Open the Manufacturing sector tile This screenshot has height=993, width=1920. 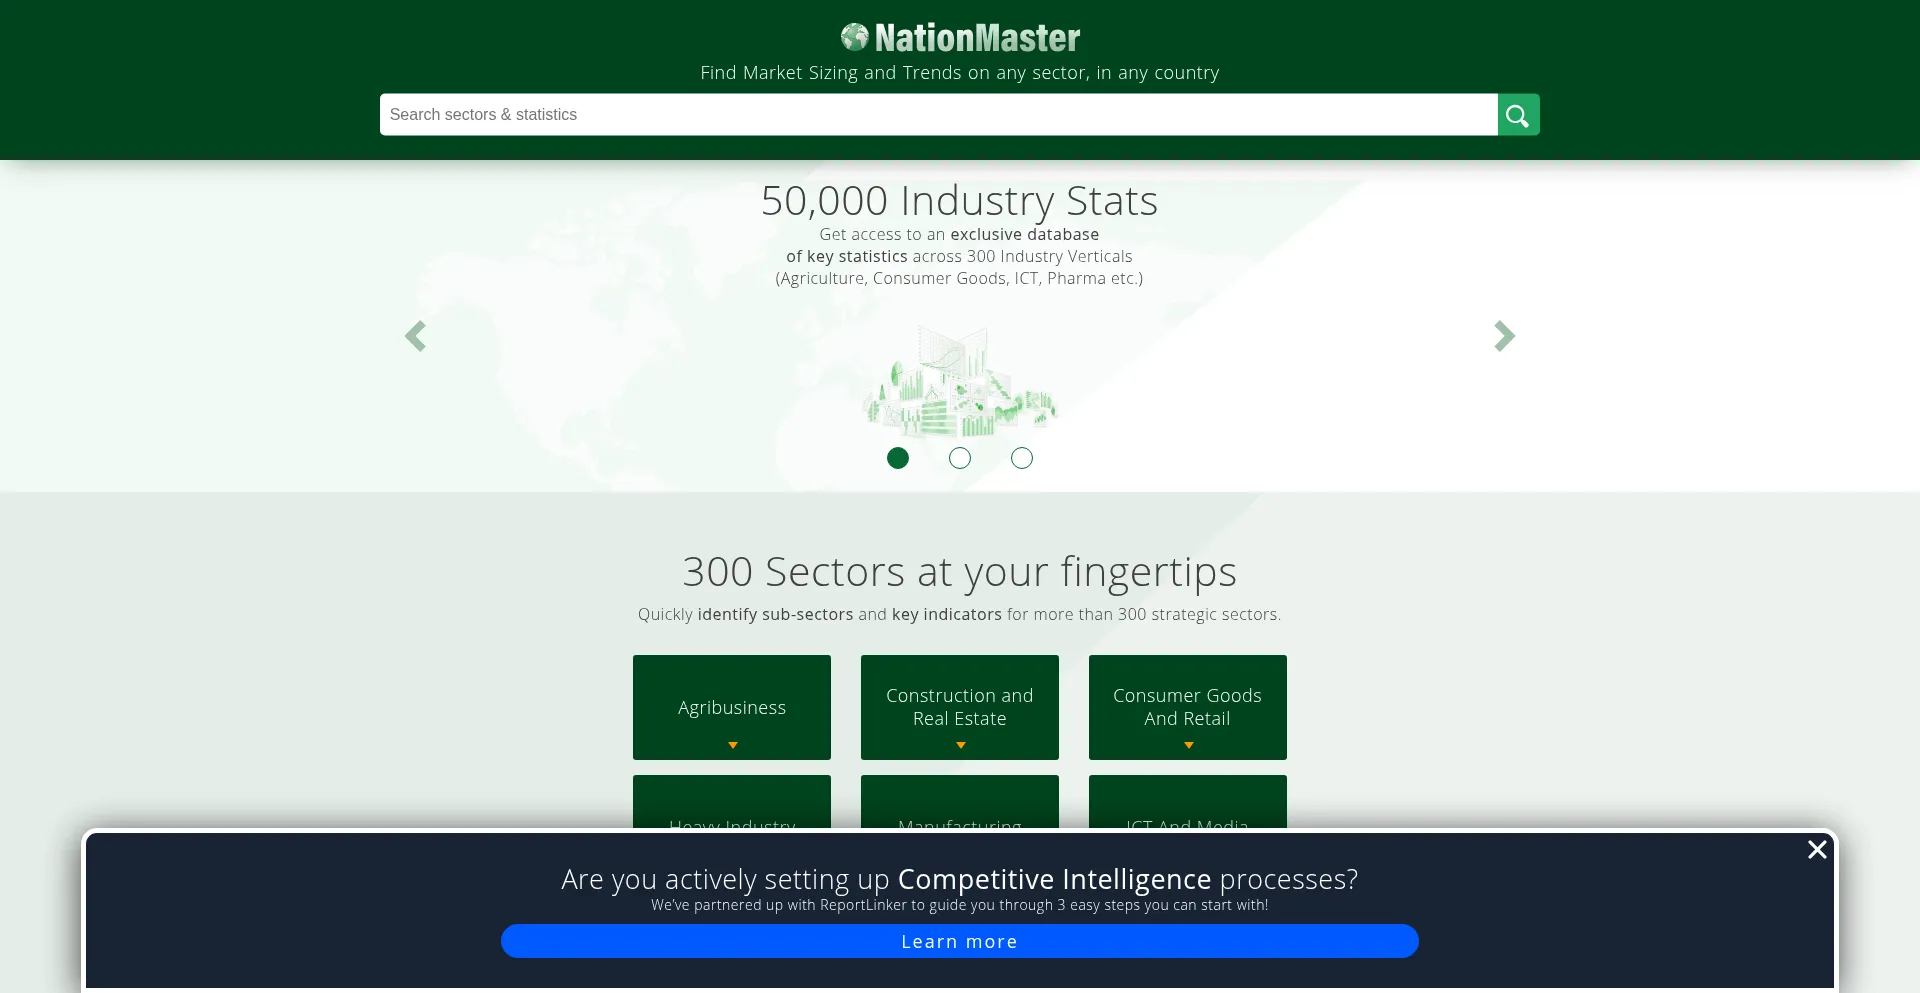(960, 805)
